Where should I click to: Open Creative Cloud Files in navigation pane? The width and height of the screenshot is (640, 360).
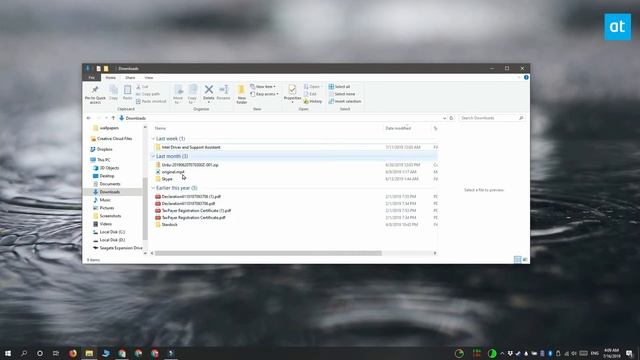click(115, 139)
